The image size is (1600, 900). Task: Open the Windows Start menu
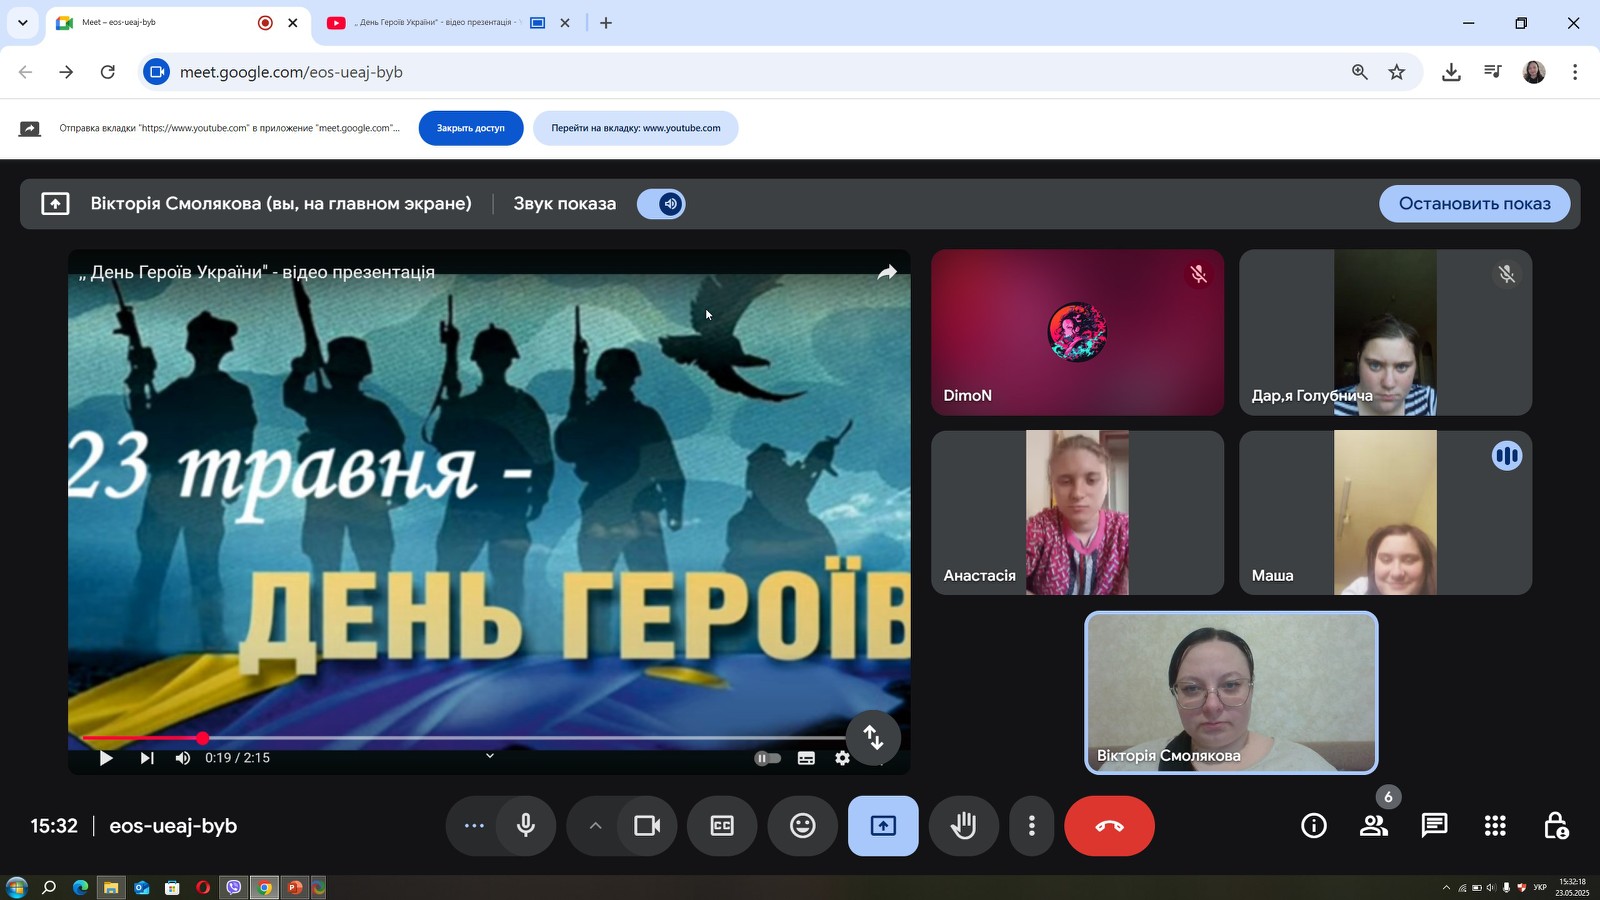coord(16,887)
